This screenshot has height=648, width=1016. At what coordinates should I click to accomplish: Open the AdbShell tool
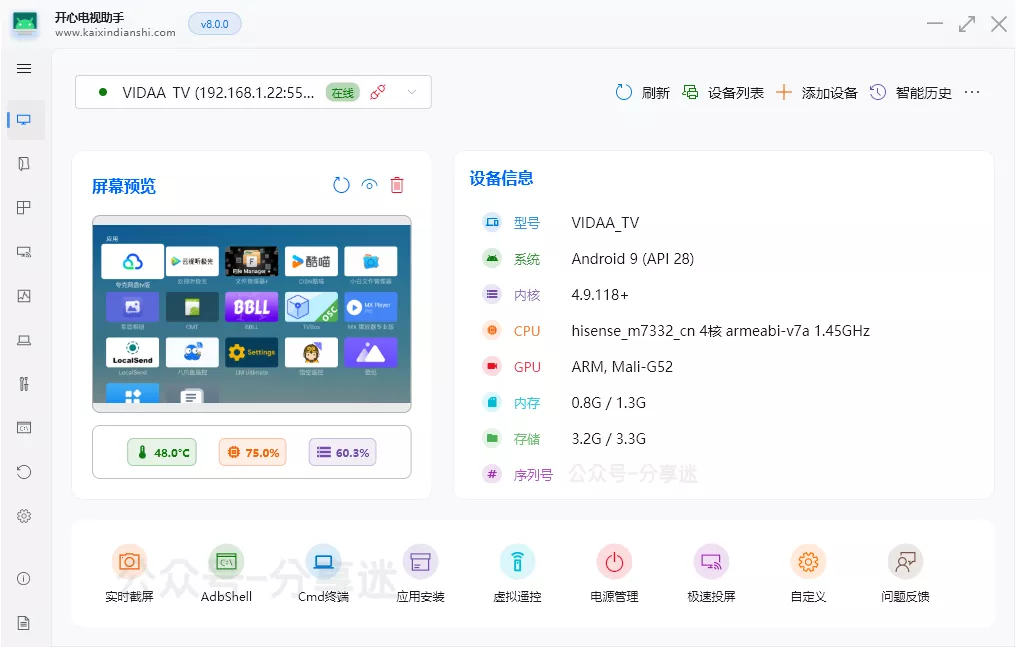coord(226,562)
